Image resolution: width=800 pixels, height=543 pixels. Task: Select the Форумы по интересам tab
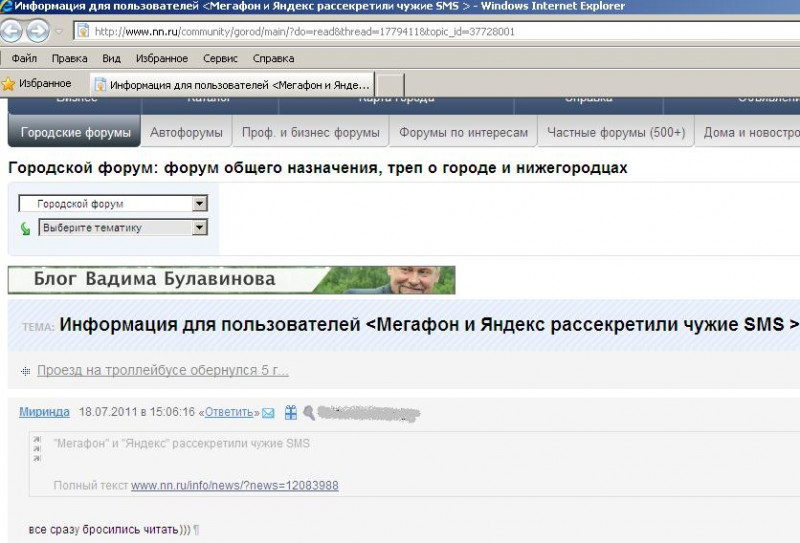coord(463,132)
